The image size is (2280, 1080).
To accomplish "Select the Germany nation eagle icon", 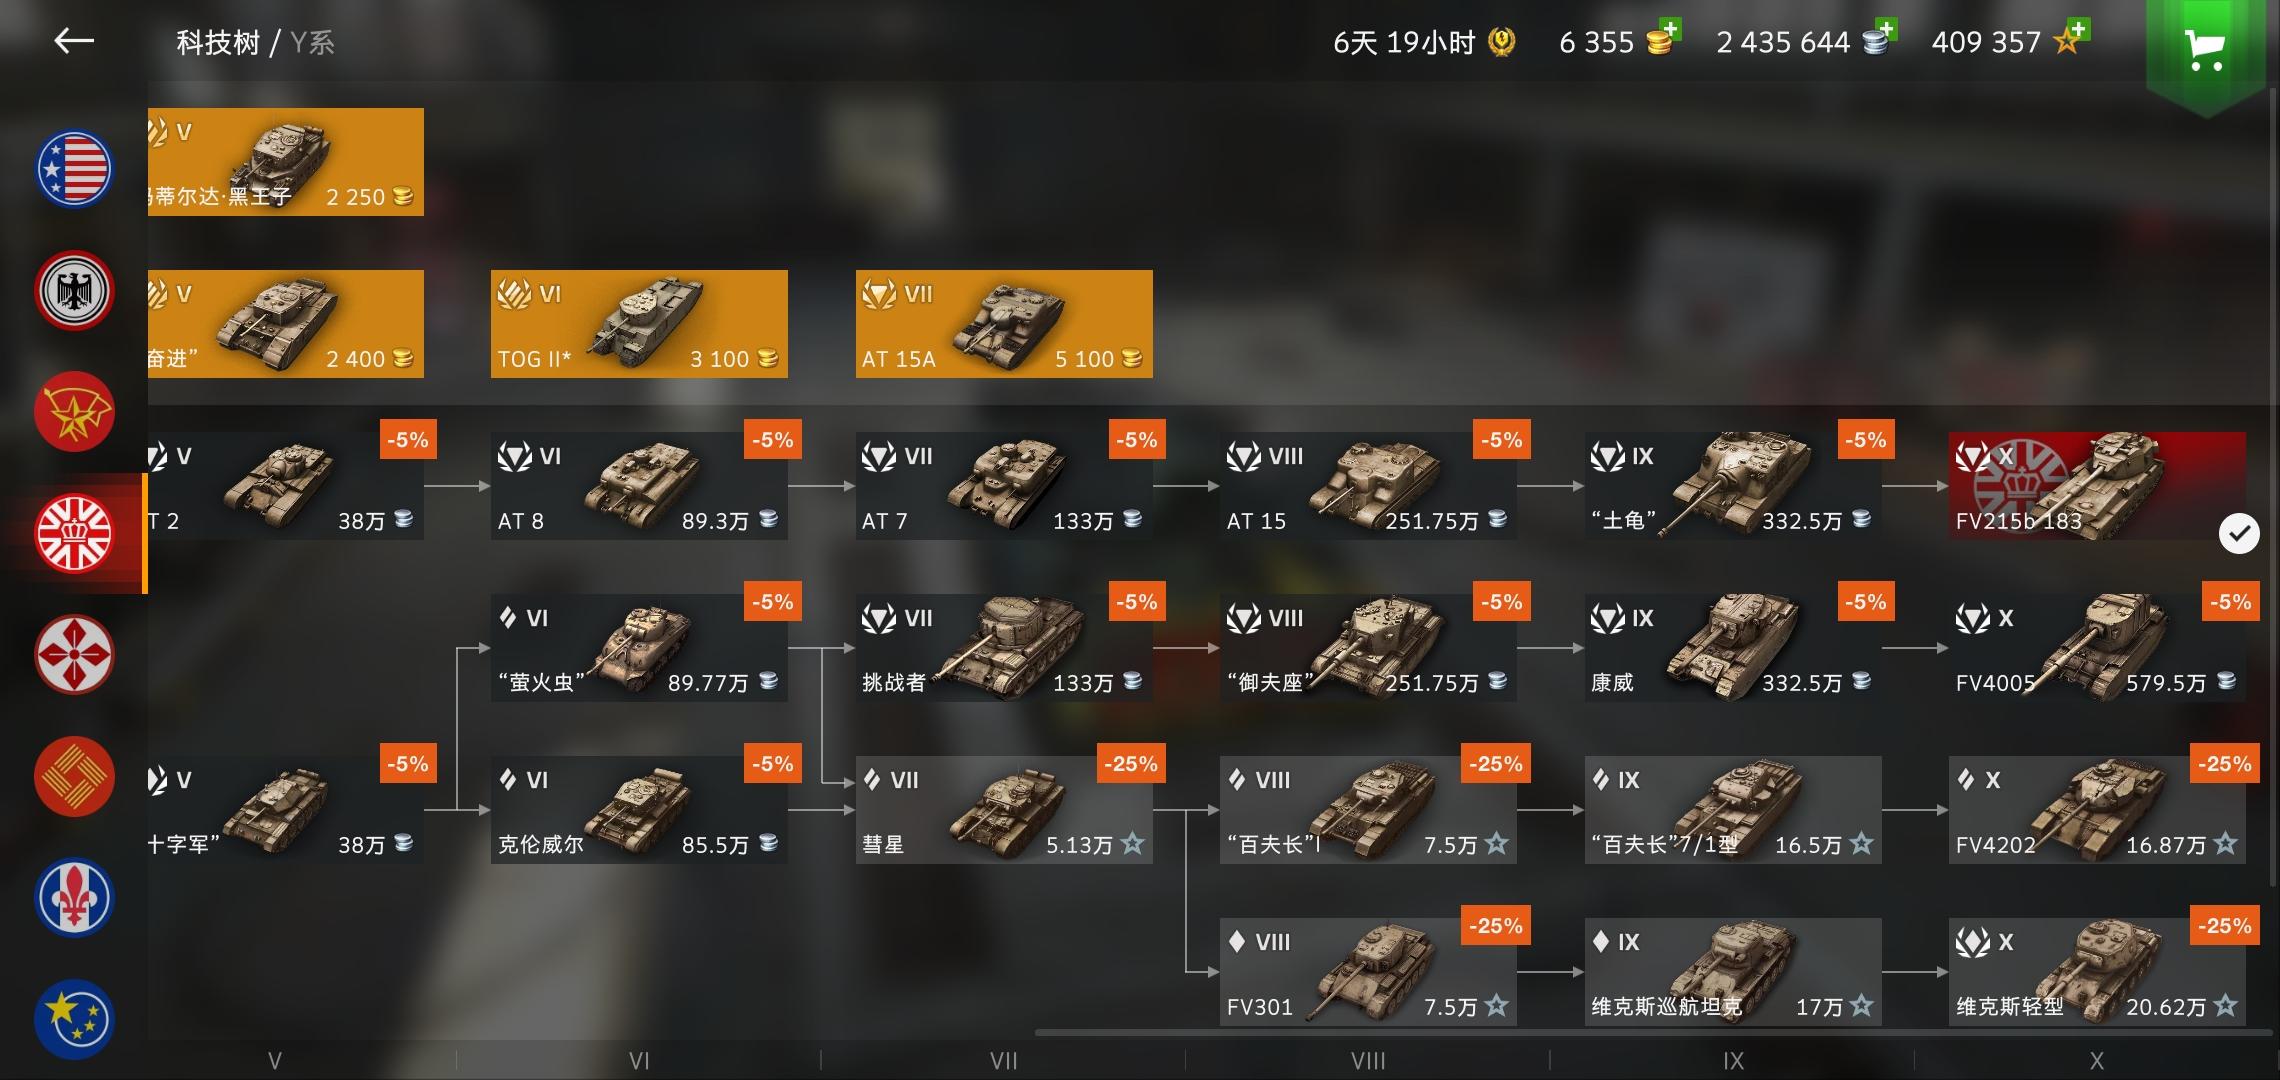I will (74, 291).
